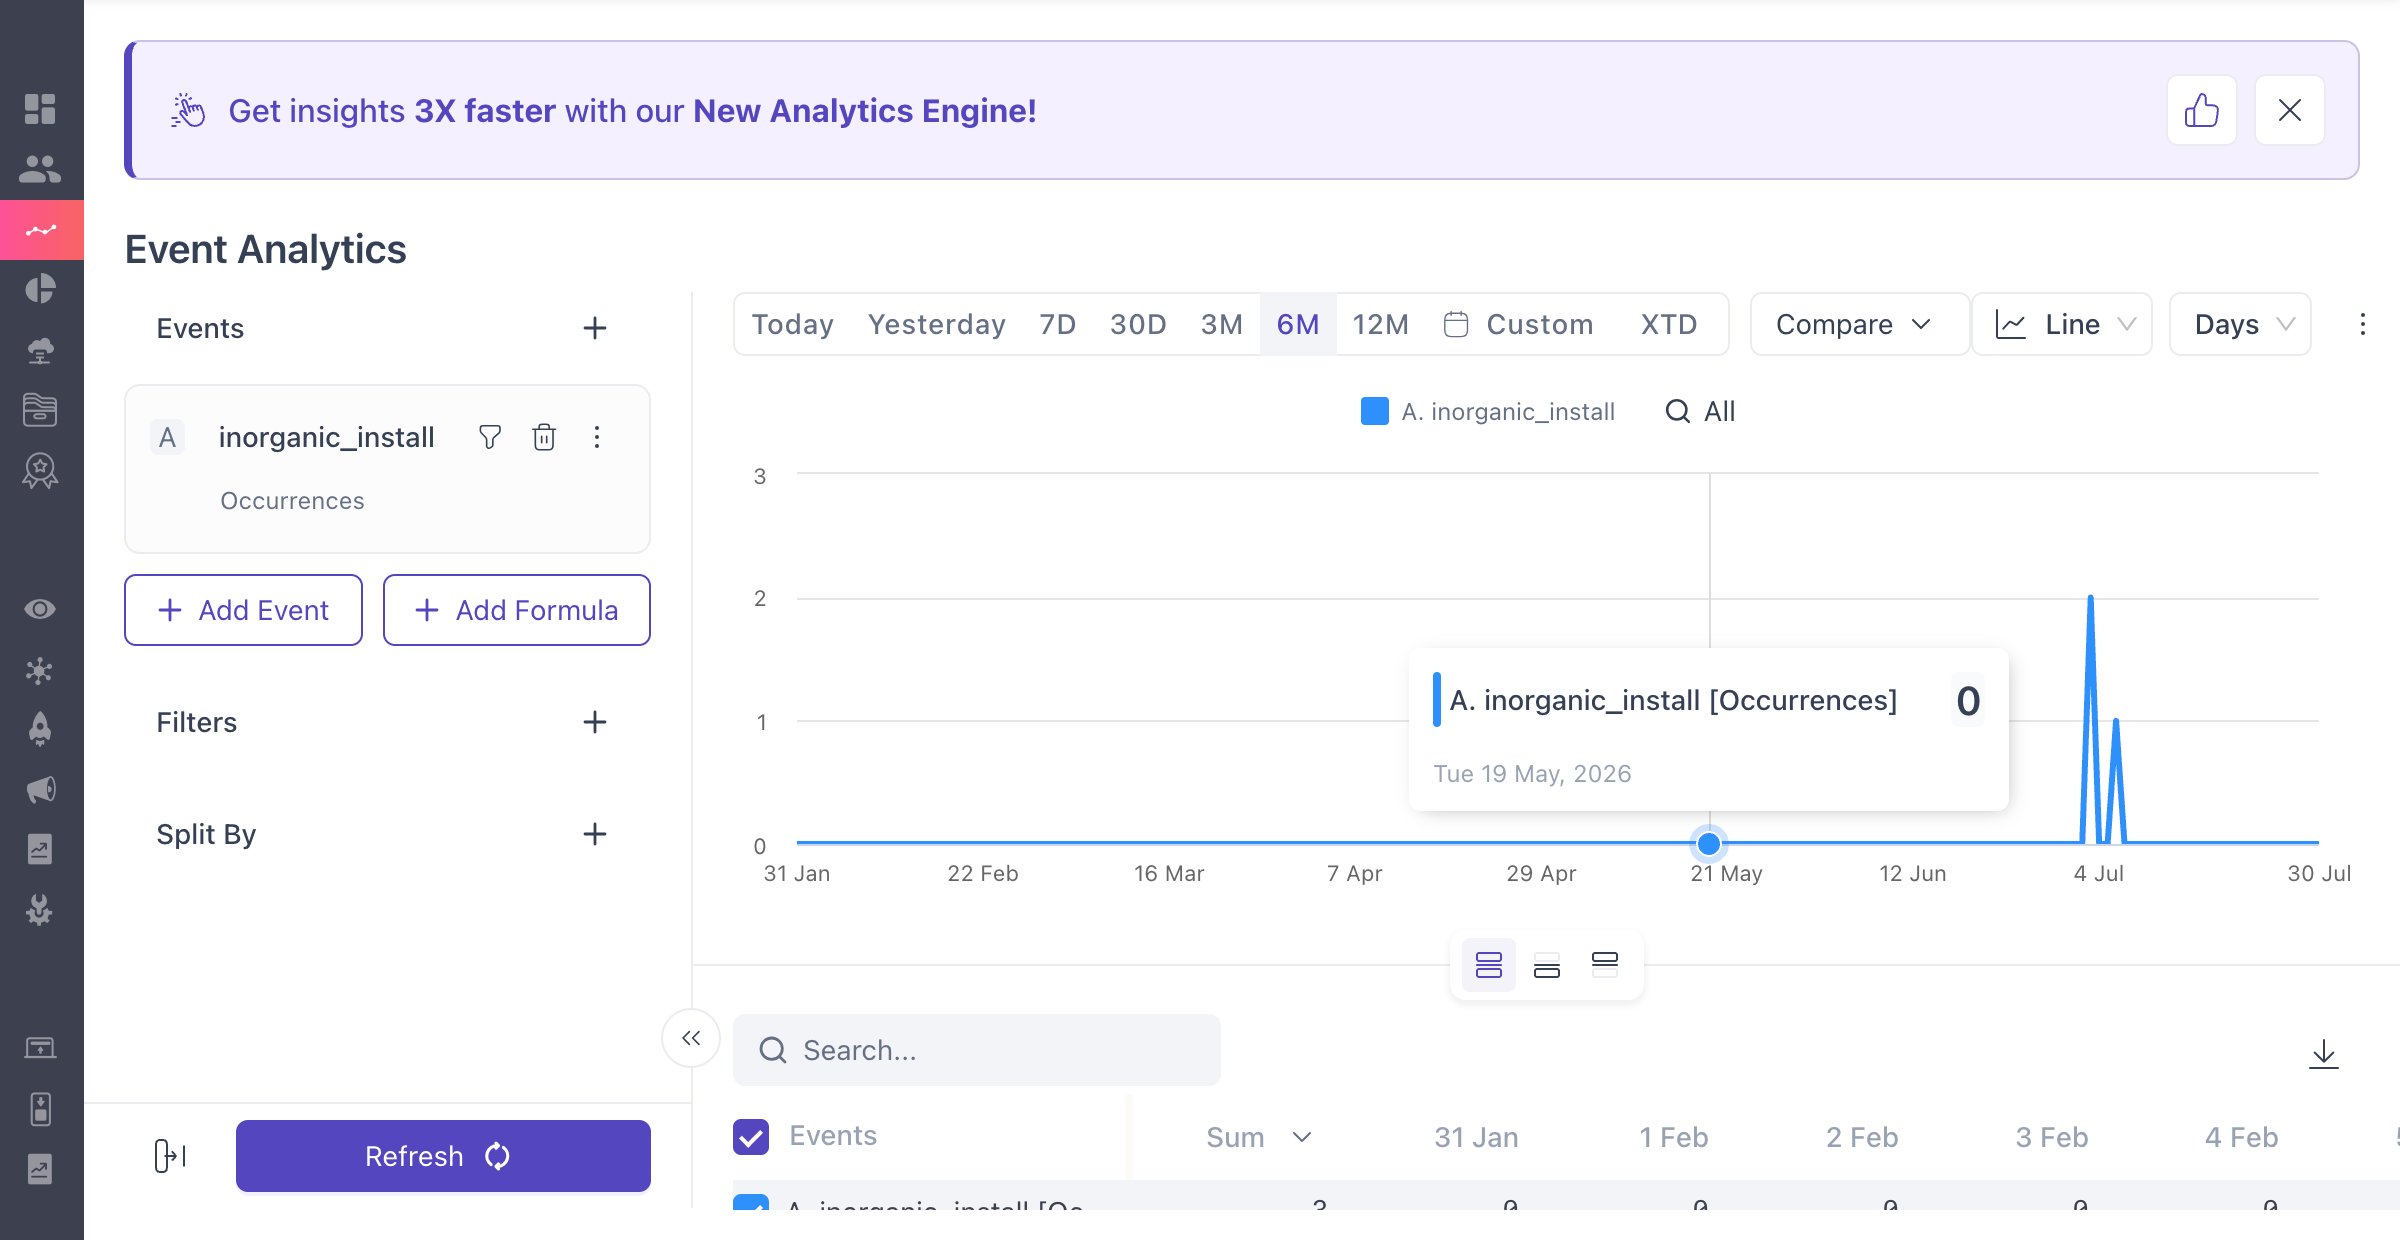Image resolution: width=2400 pixels, height=1240 pixels.
Task: Click the 2 Feb column header
Action: [x=1862, y=1137]
